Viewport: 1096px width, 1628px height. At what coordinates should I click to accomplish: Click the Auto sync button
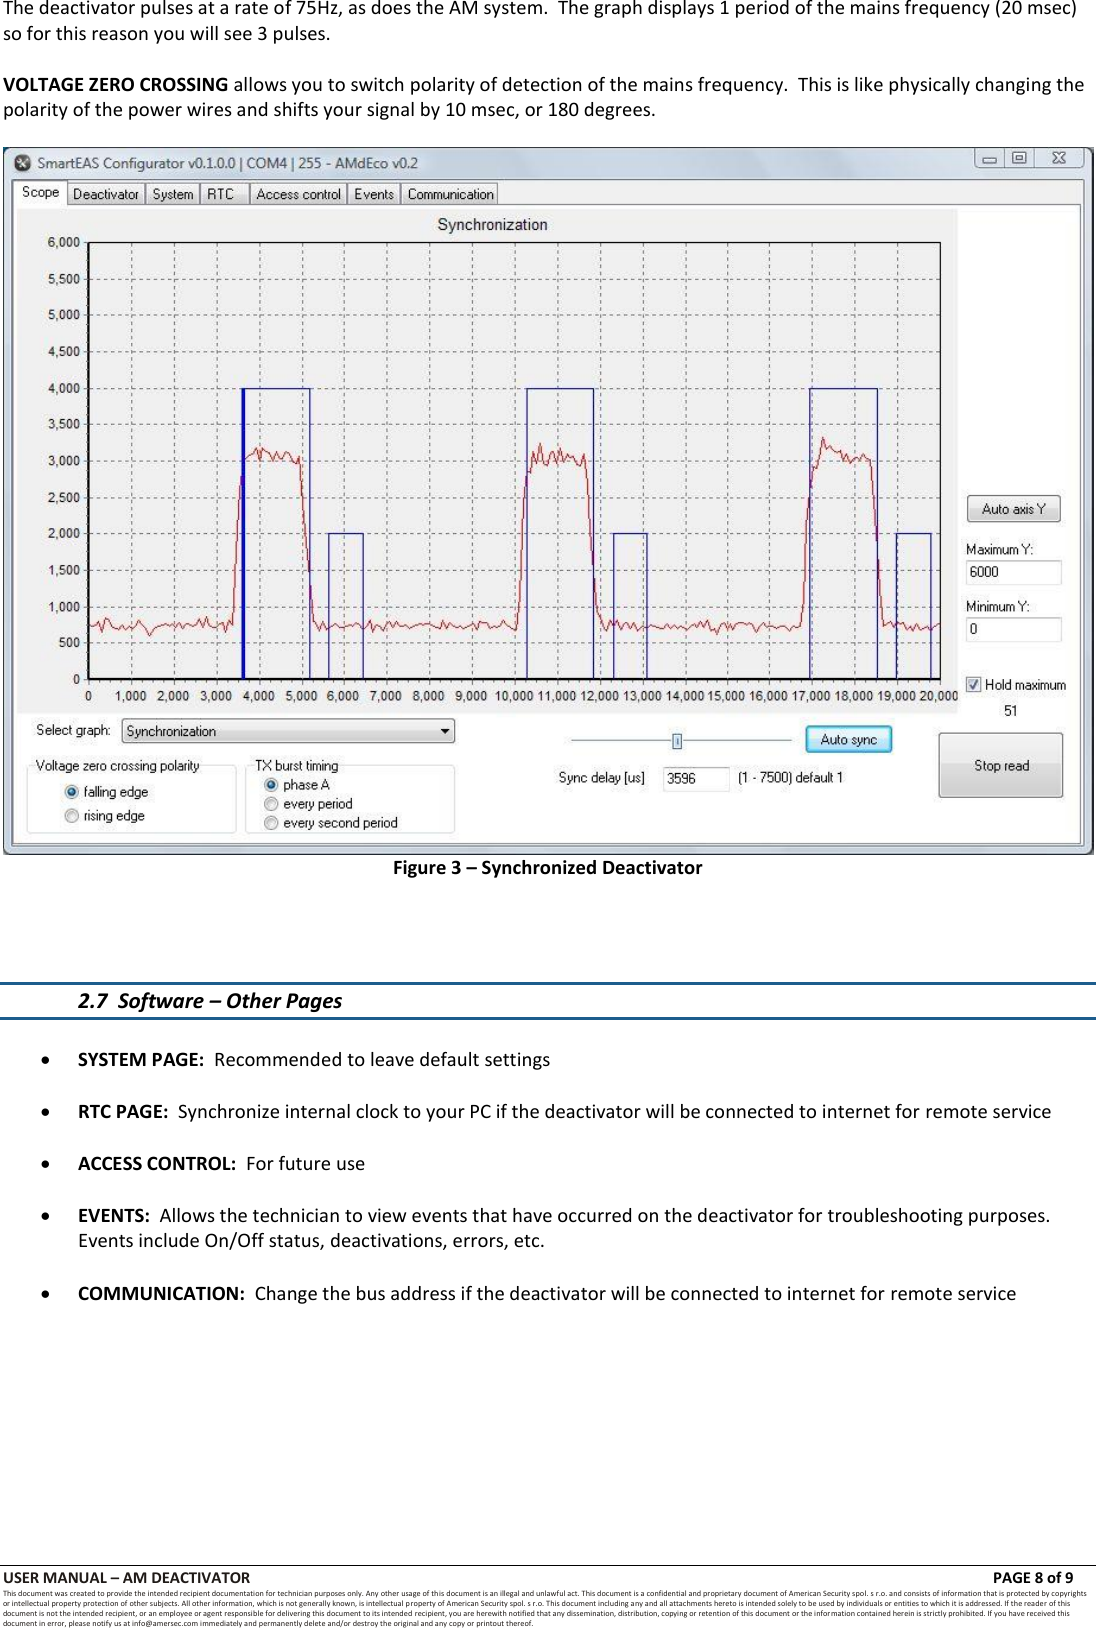pos(849,740)
